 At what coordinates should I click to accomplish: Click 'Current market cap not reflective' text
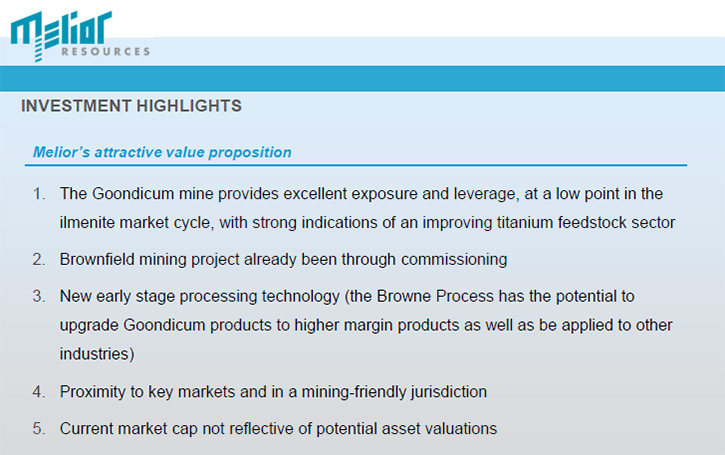point(278,429)
